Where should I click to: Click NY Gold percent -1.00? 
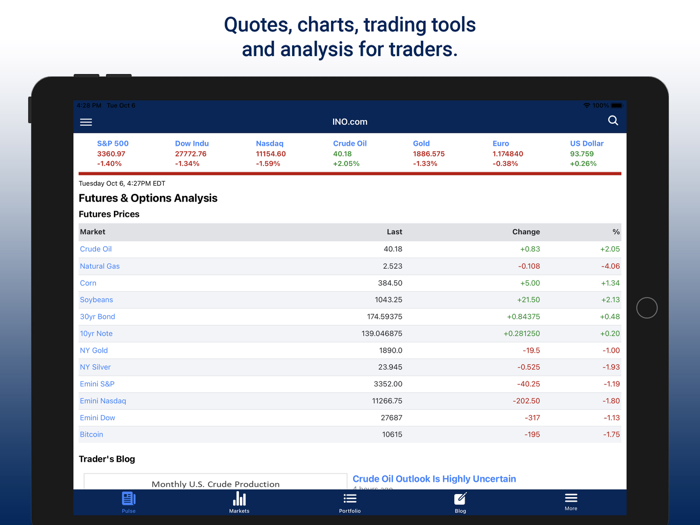coord(611,350)
